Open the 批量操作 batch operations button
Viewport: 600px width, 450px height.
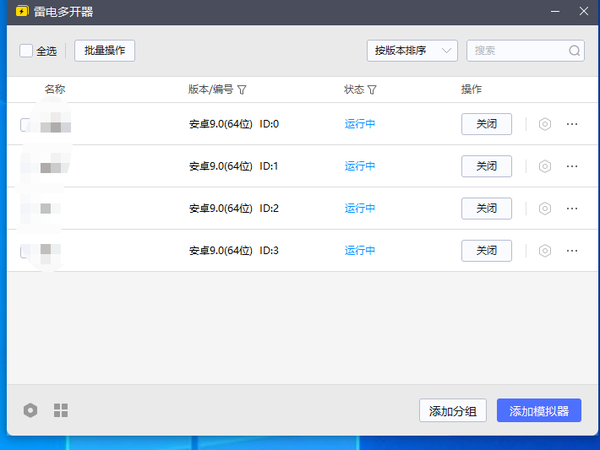coord(104,51)
